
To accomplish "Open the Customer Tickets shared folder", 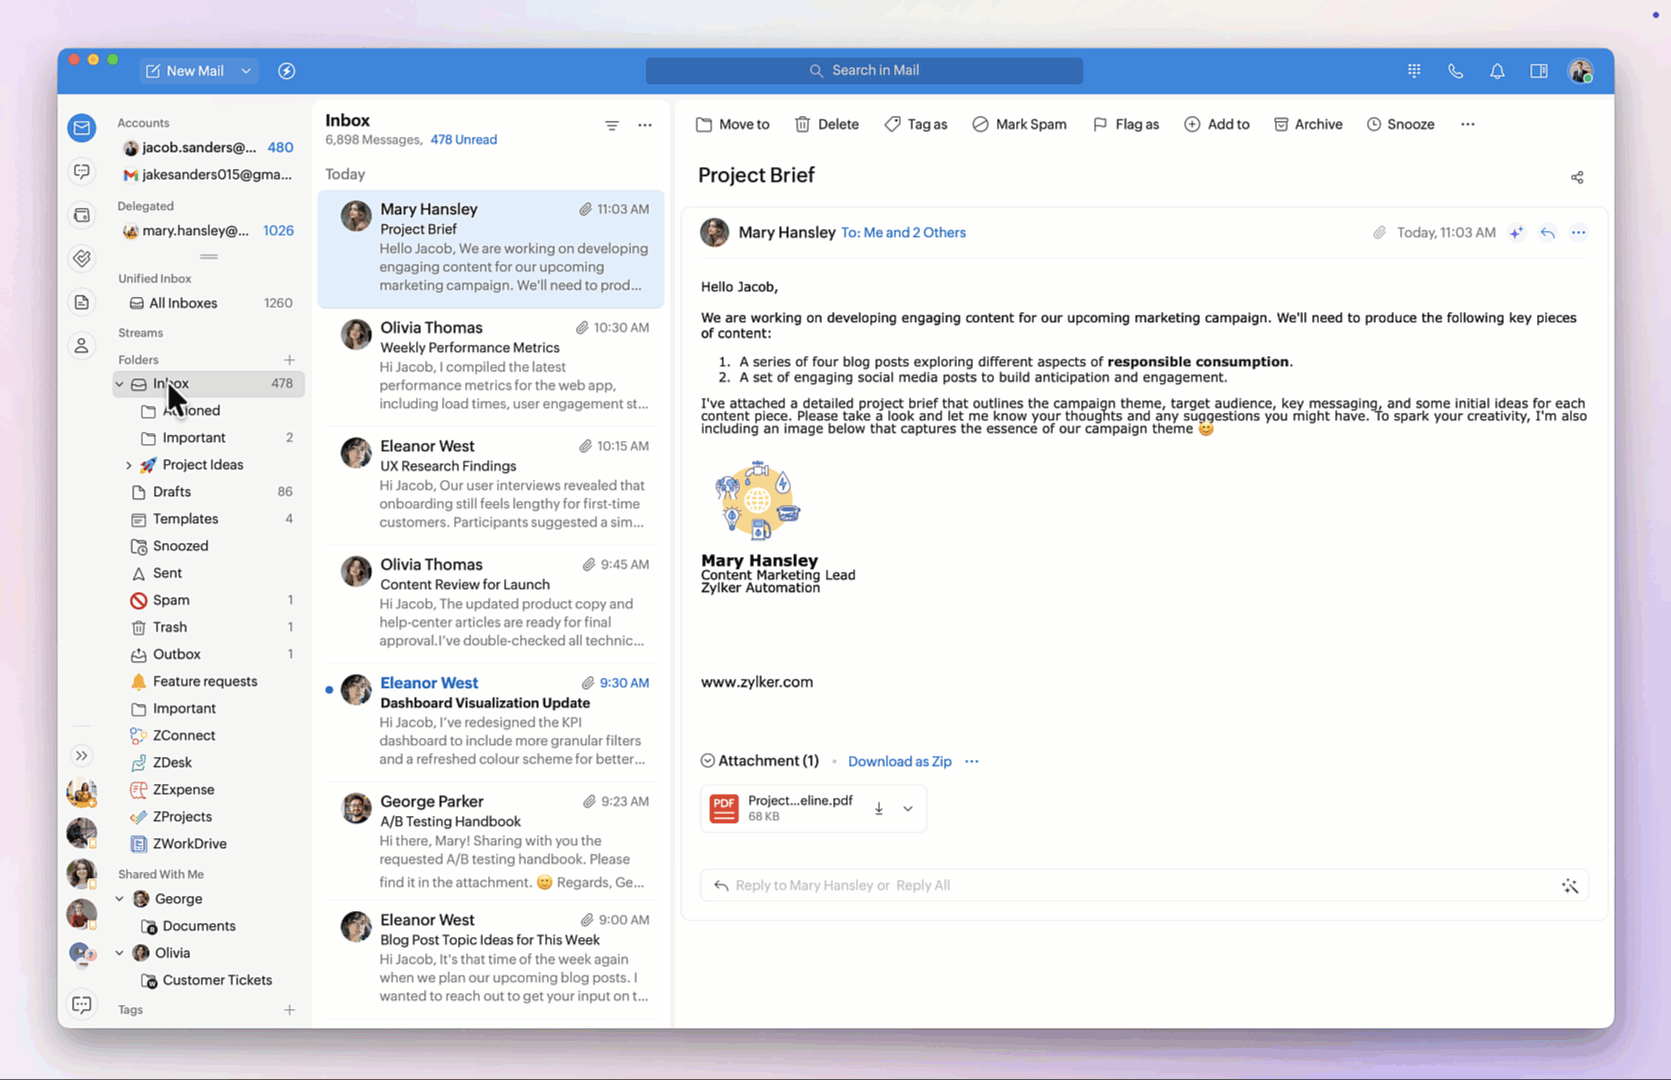I will (209, 980).
